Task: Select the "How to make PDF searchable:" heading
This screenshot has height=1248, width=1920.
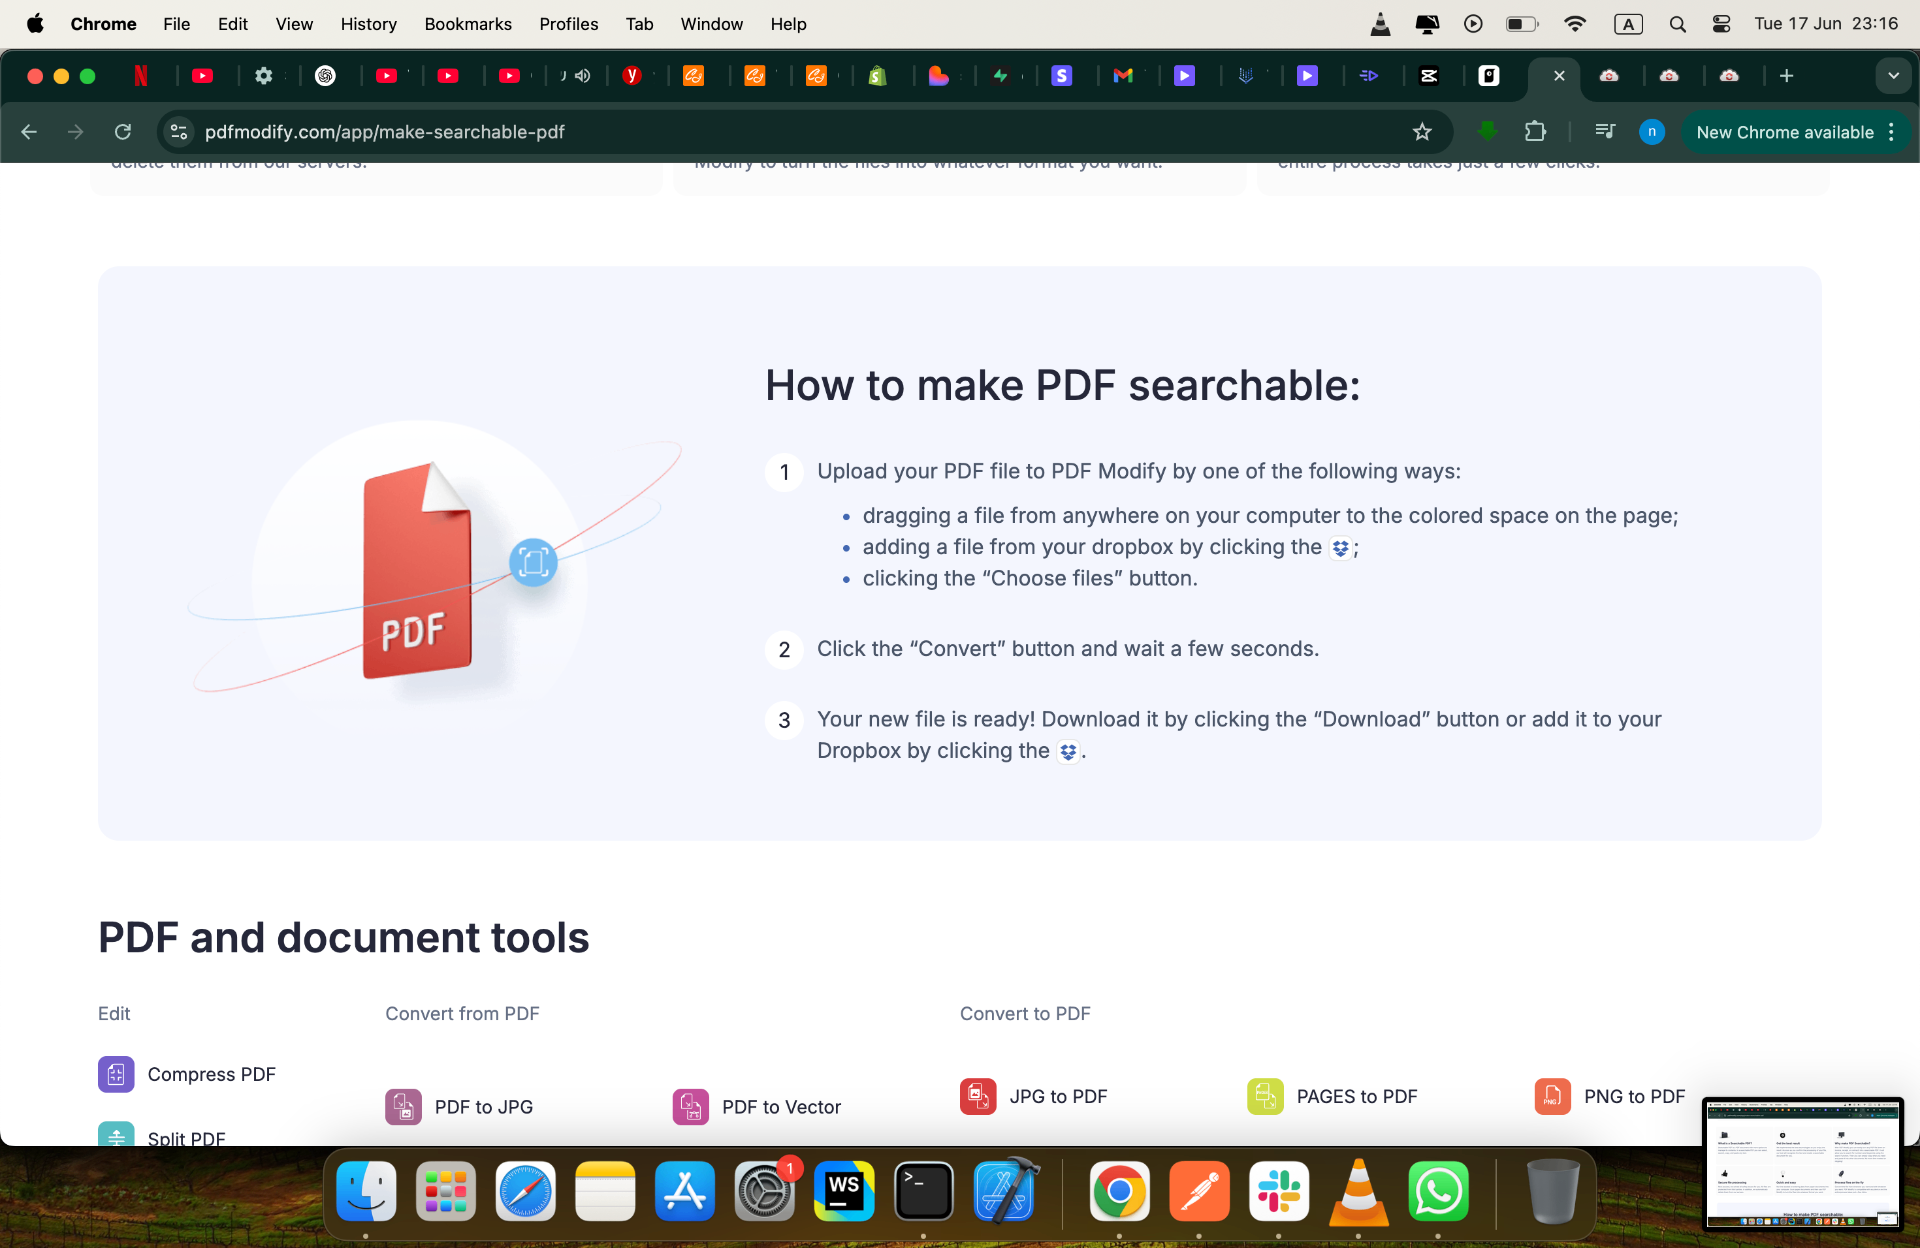Action: [1063, 385]
